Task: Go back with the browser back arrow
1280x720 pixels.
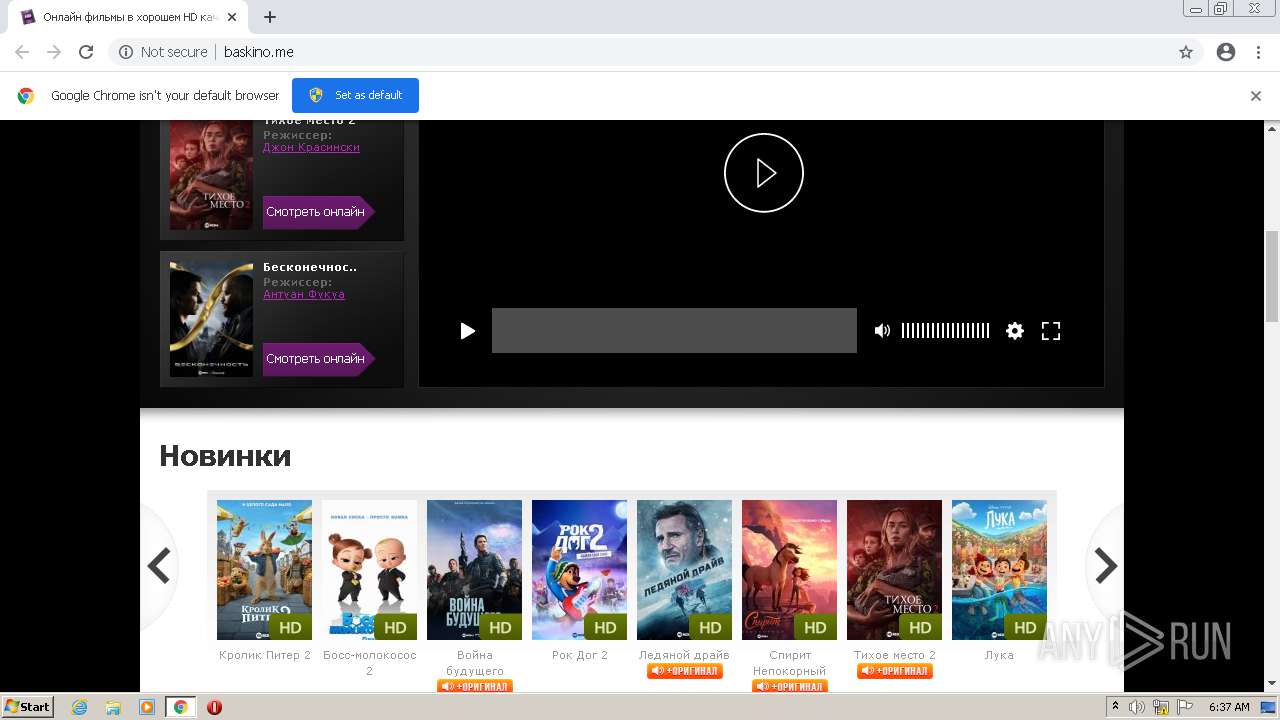Action: 22,52
